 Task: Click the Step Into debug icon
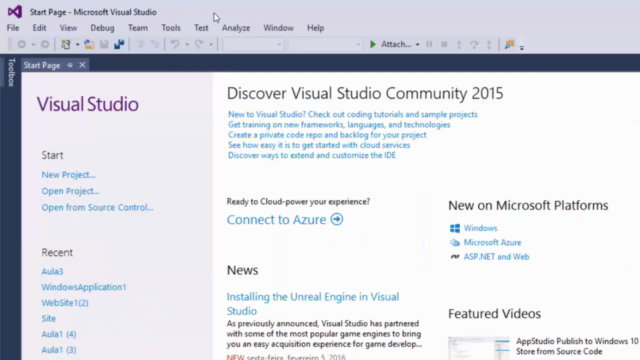(459, 44)
